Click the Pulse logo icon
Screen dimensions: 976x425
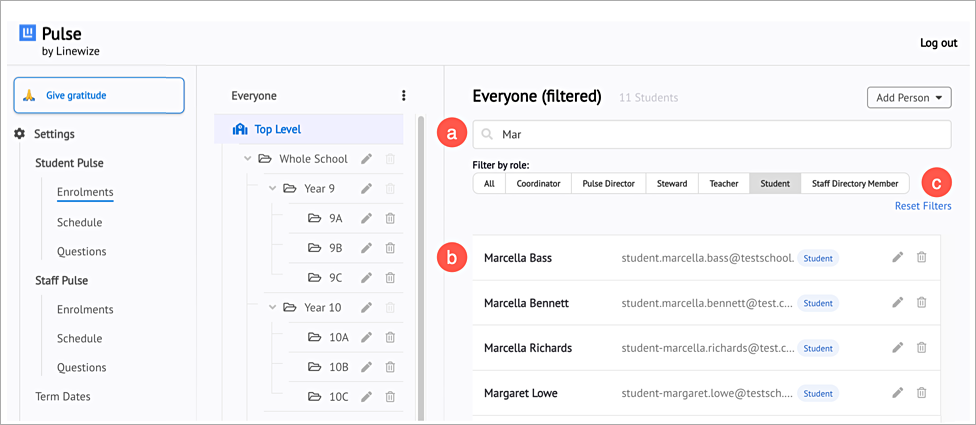29,34
